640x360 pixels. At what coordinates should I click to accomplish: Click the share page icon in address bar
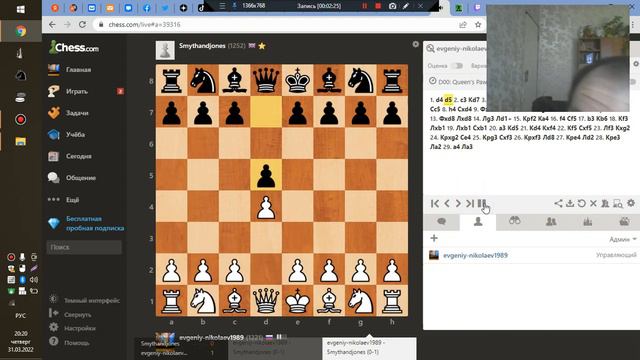pyautogui.click(x=463, y=25)
